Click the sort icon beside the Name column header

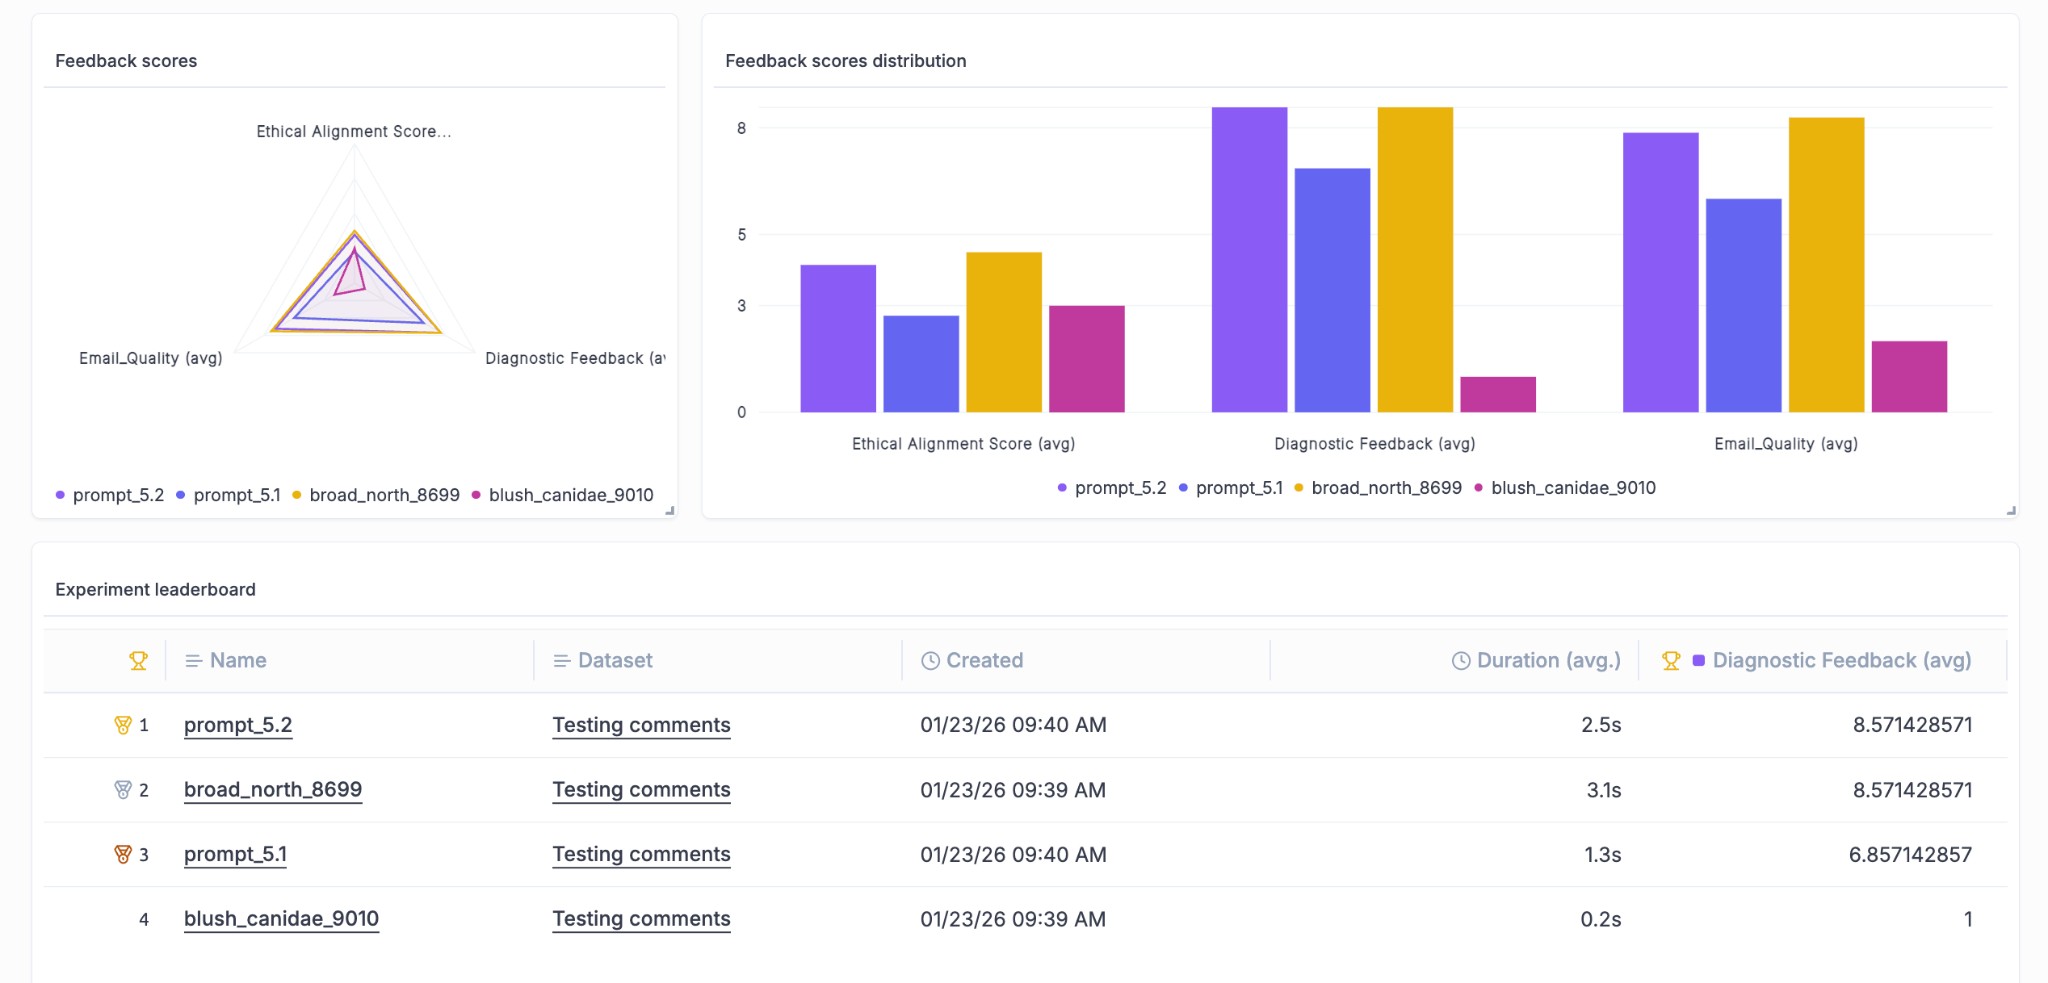[192, 660]
